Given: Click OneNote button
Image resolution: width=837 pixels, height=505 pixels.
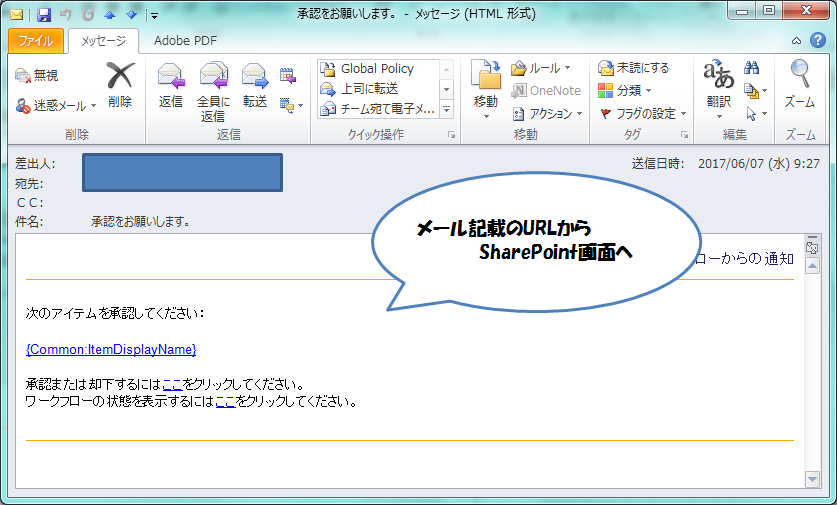Looking at the screenshot, I should tap(546, 91).
